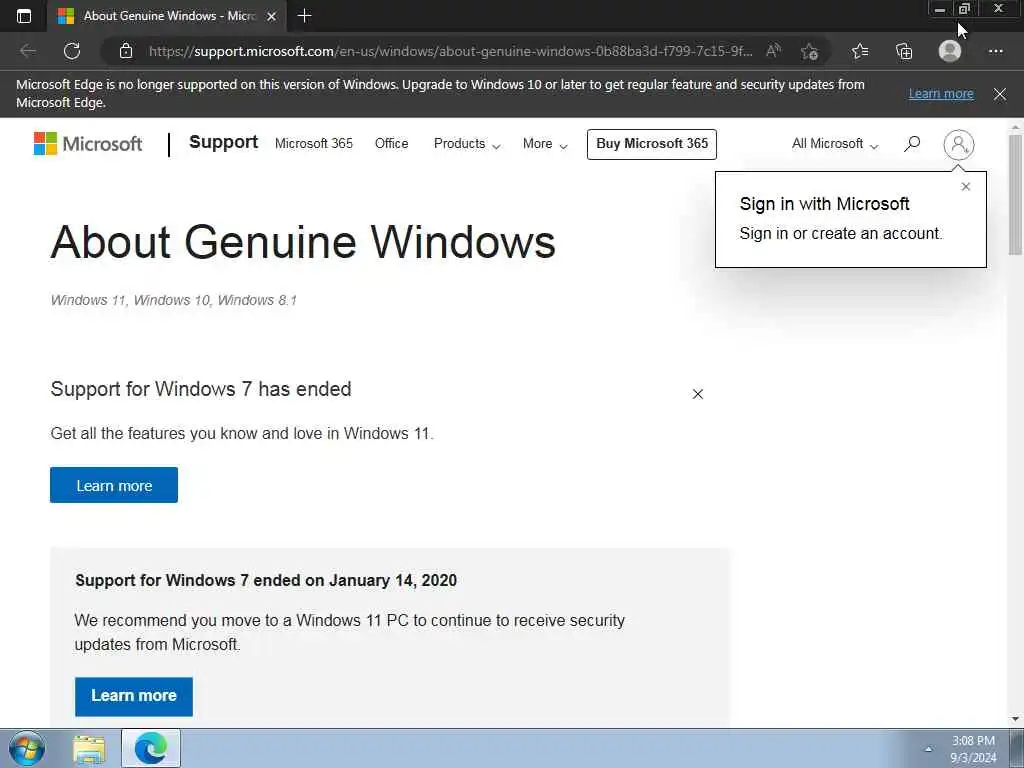Close the Sign in with Microsoft popup

(x=965, y=187)
